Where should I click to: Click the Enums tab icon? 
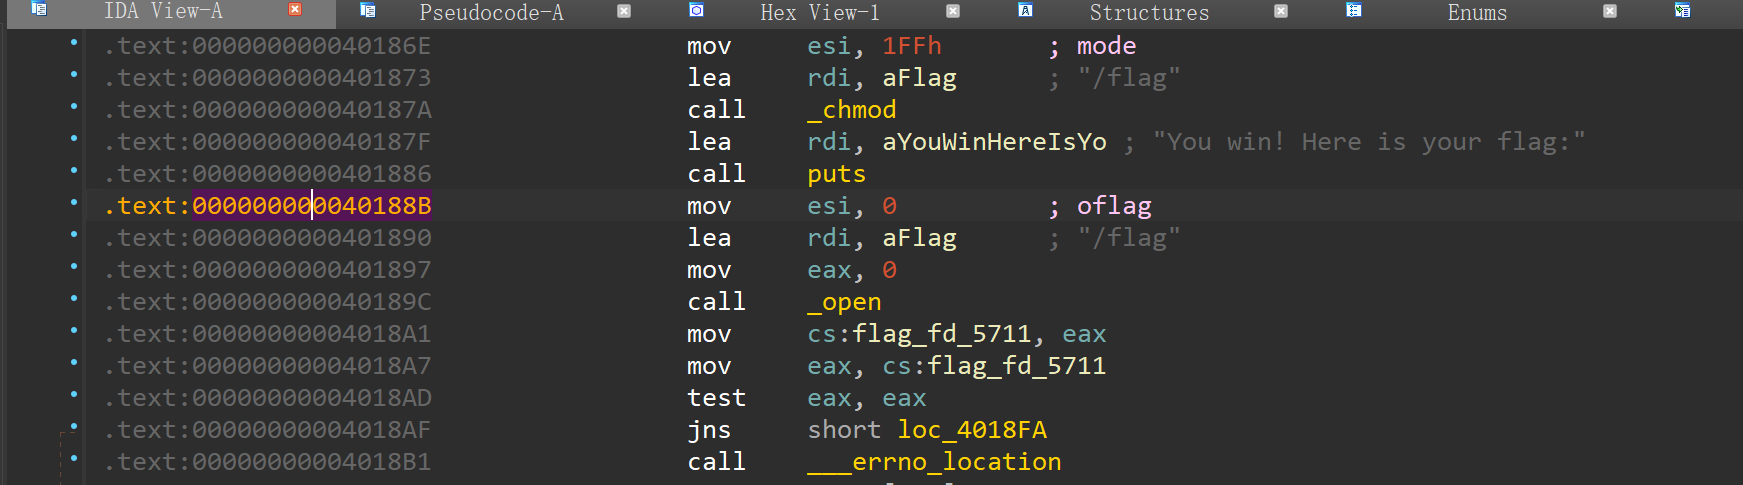tap(1353, 10)
